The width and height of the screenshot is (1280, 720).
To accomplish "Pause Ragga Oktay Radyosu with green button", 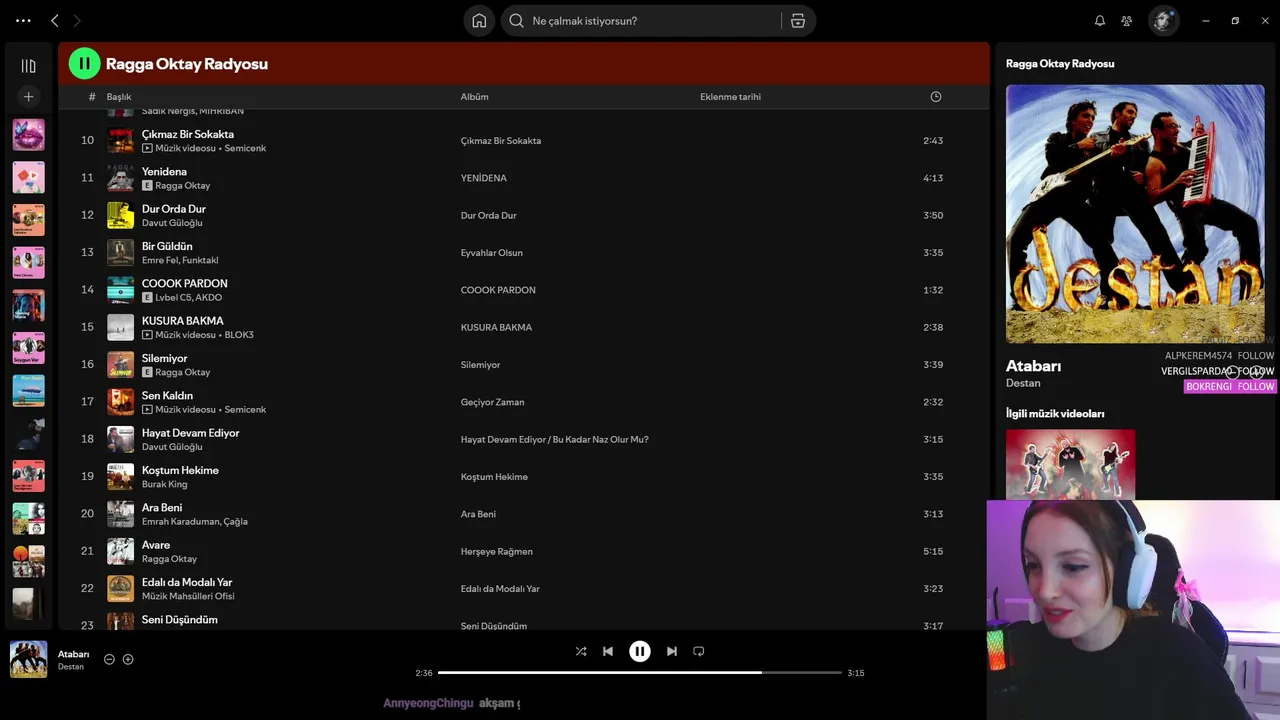I will 84,64.
